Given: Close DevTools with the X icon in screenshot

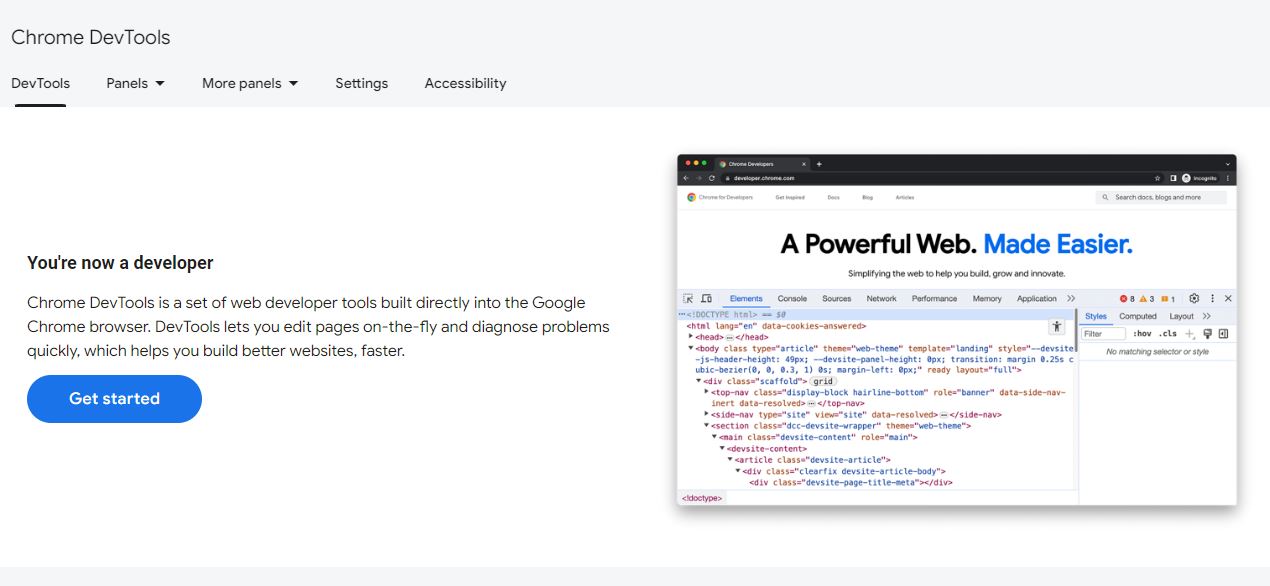Looking at the screenshot, I should (1228, 298).
